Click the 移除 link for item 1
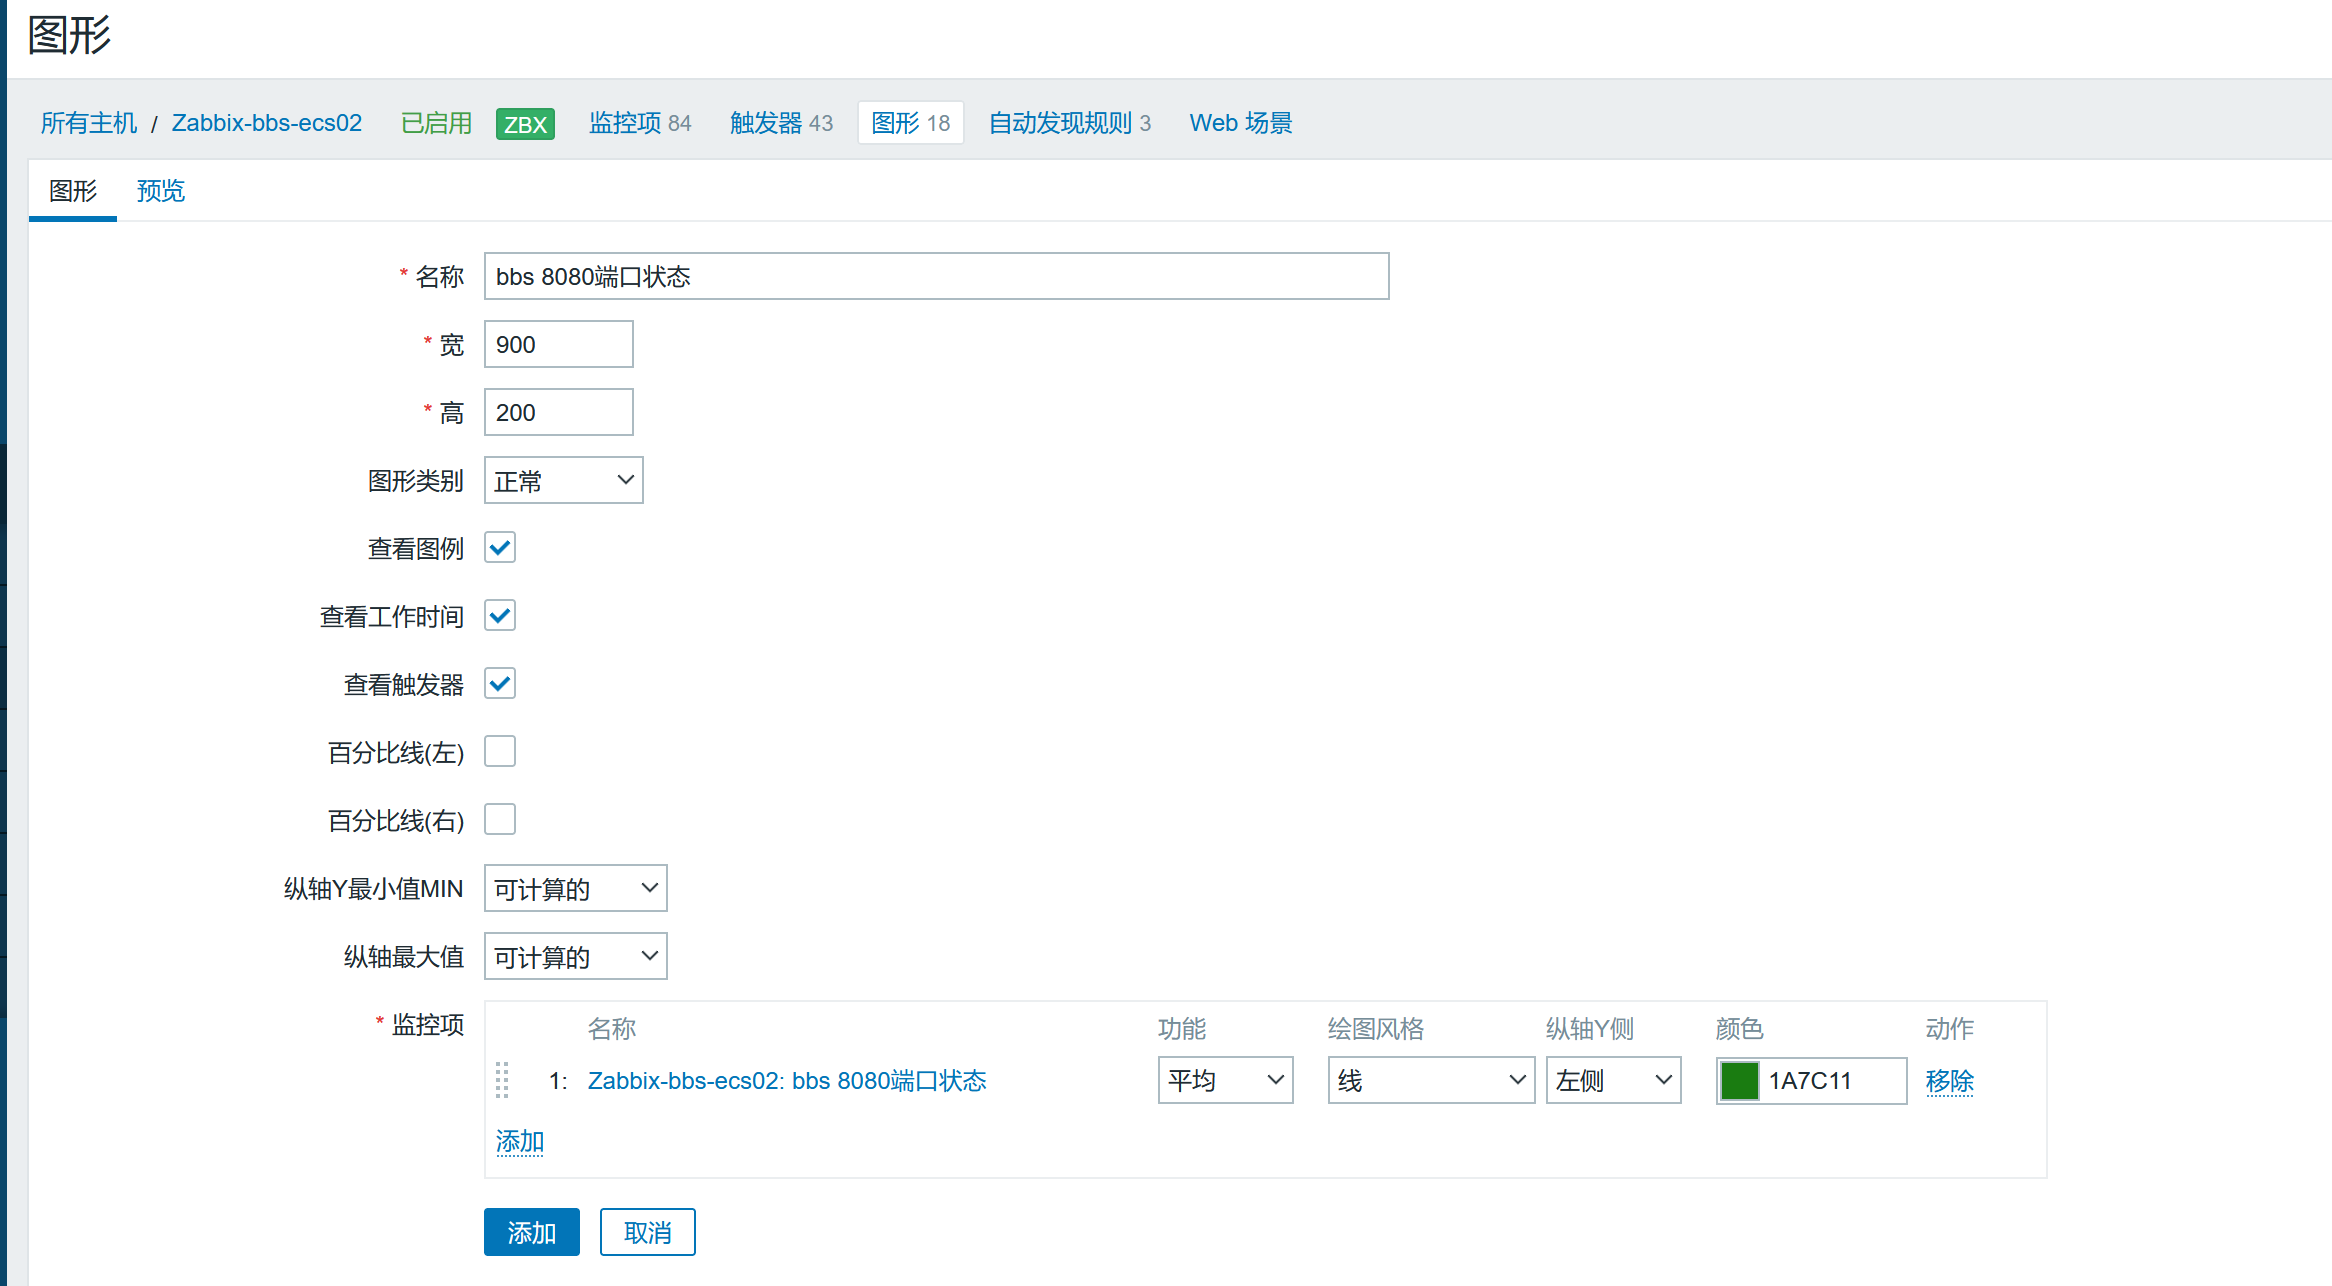Viewport: 2332px width, 1286px height. click(1949, 1081)
